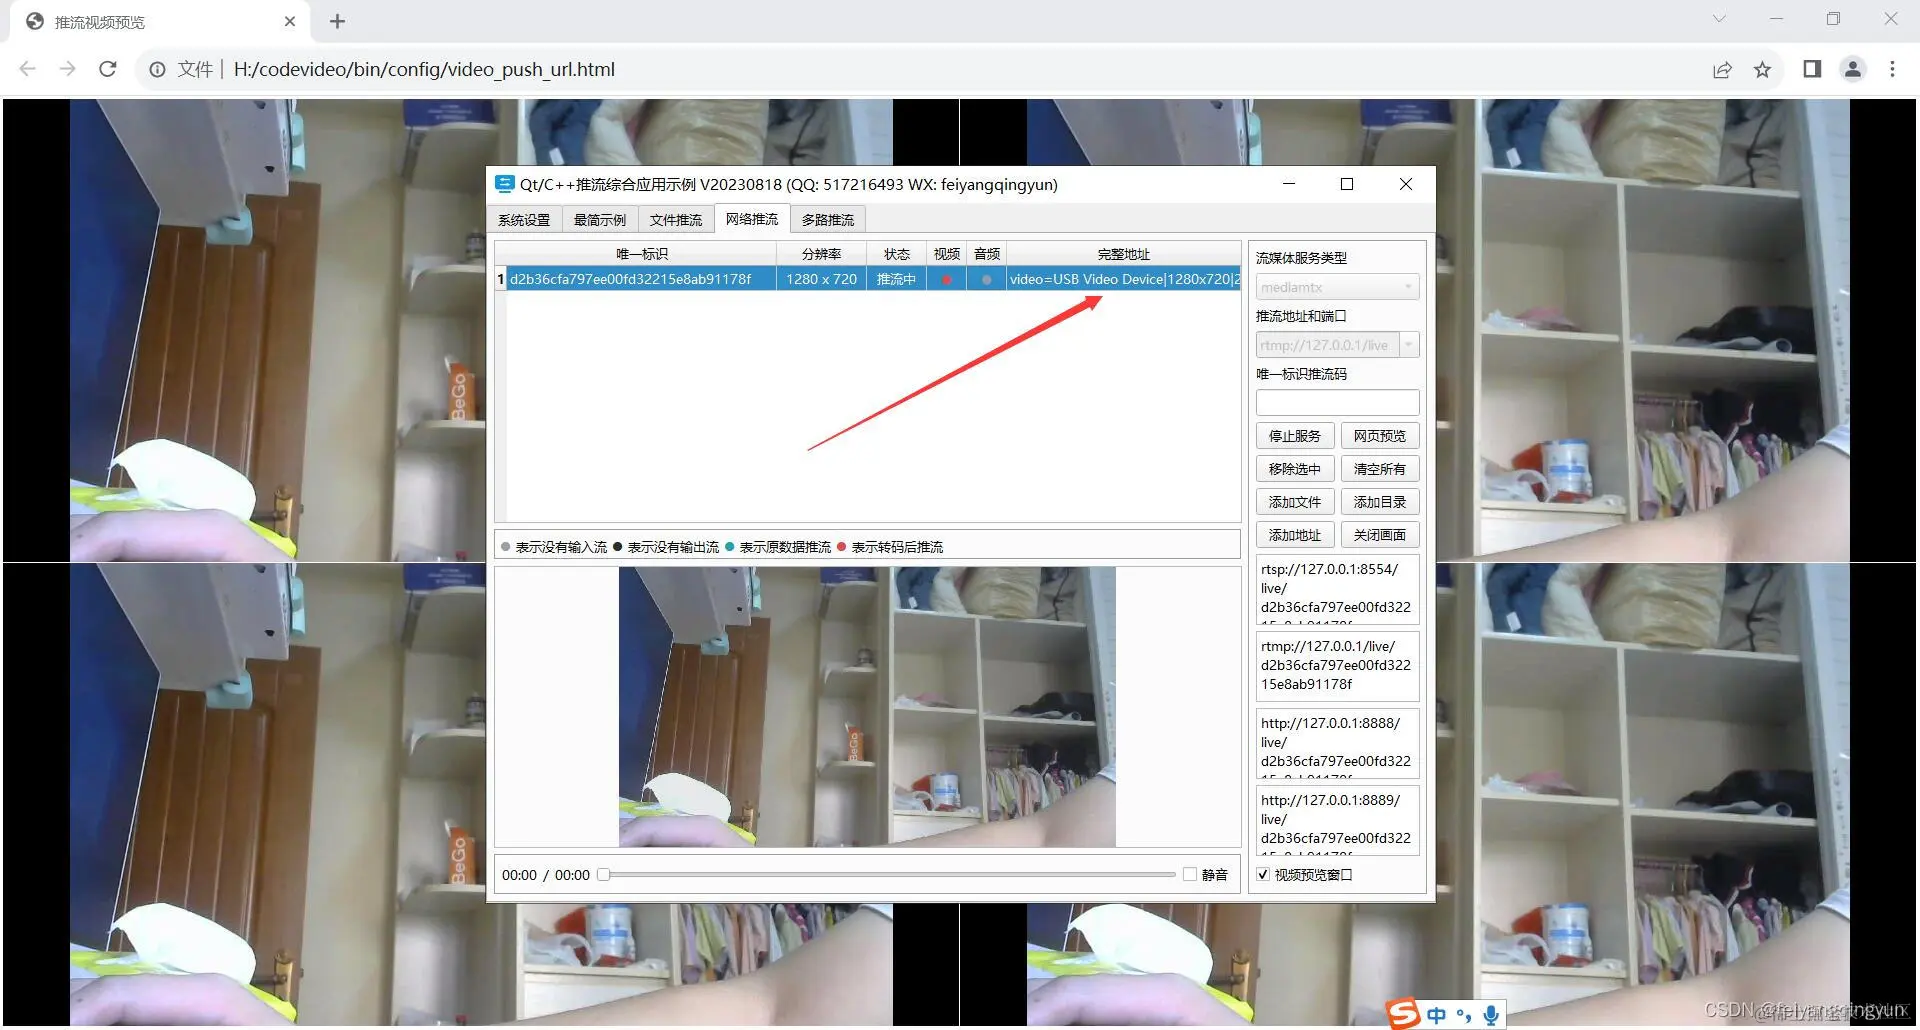Click the http://127.0.0.1:8889 address box

click(x=1337, y=820)
